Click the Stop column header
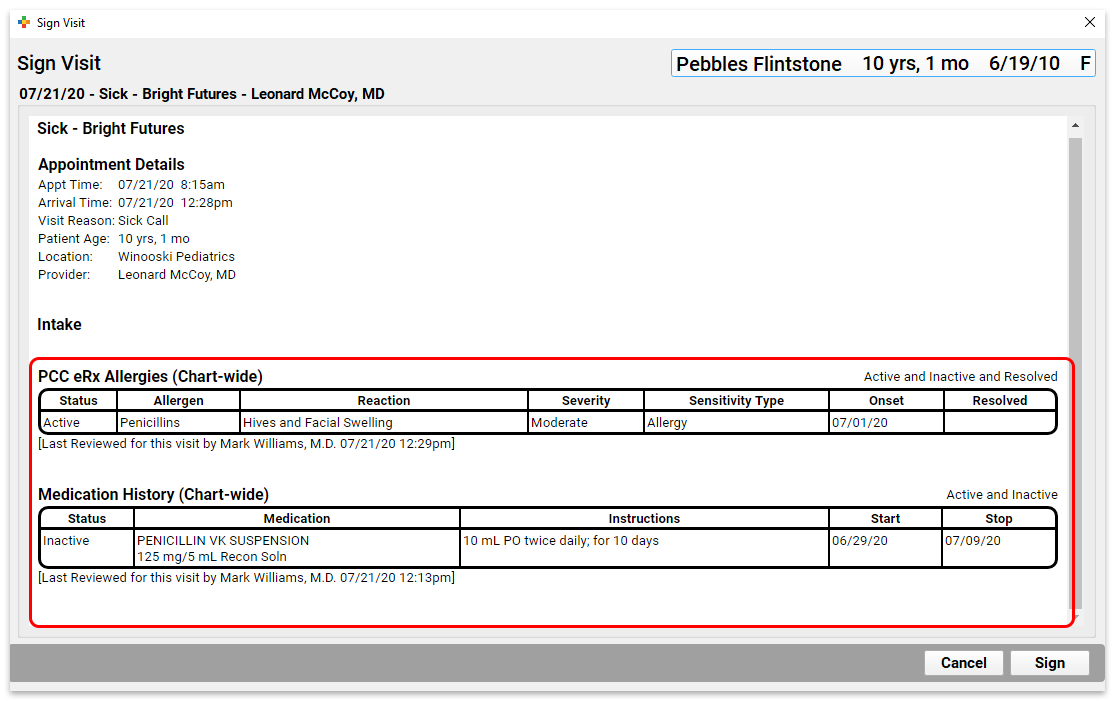 [x=998, y=518]
